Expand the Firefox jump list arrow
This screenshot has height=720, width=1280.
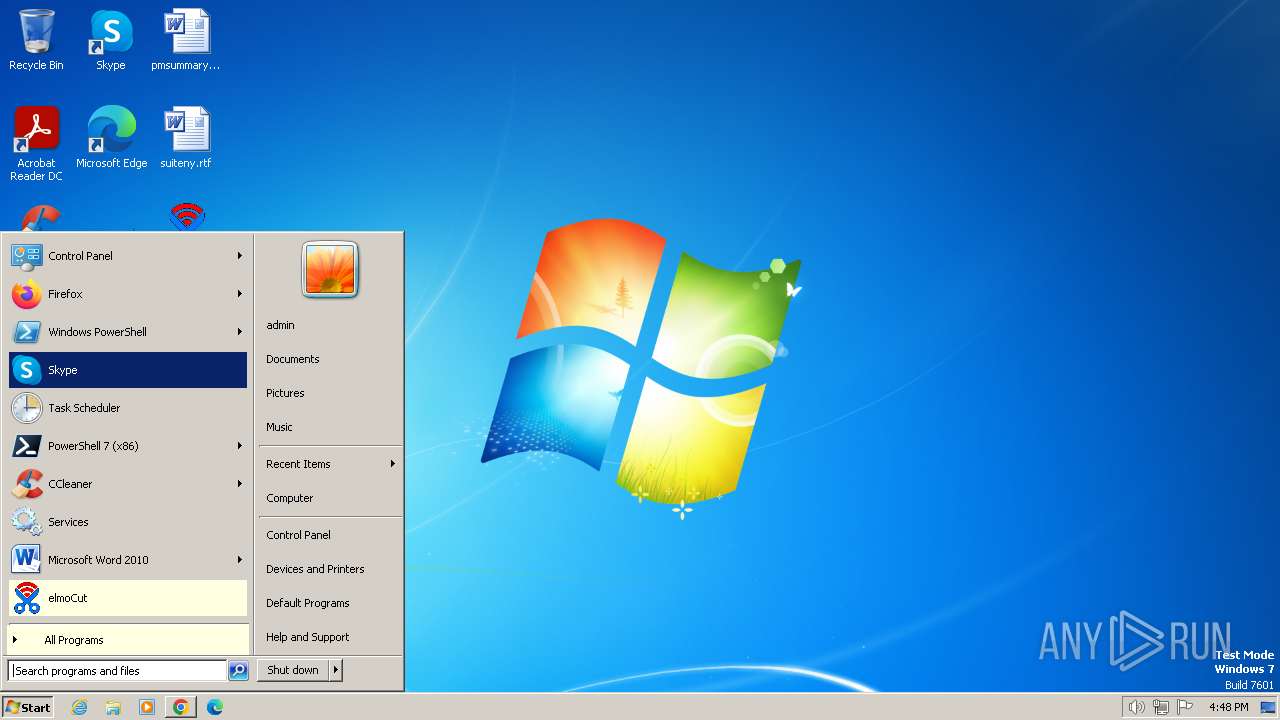[x=240, y=294]
